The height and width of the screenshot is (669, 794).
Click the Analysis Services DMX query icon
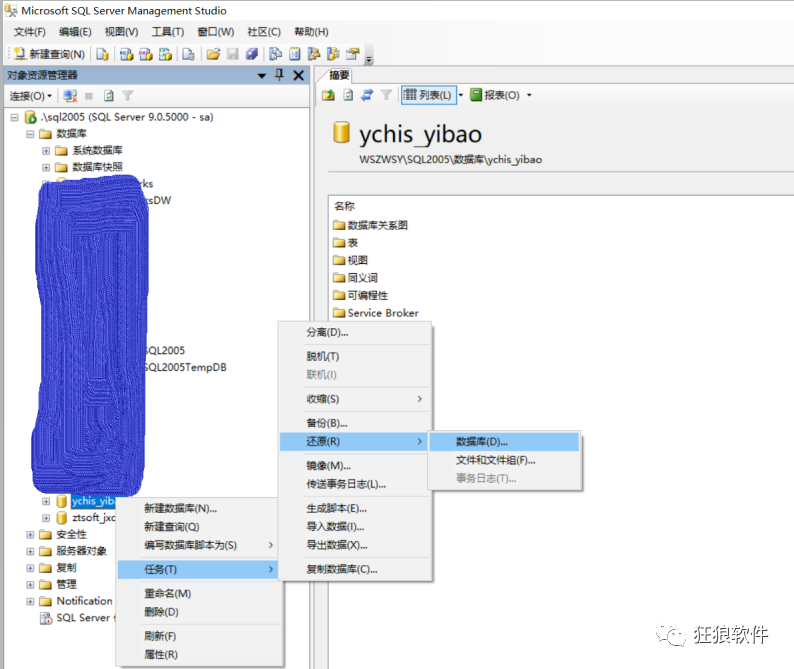[x=146, y=54]
